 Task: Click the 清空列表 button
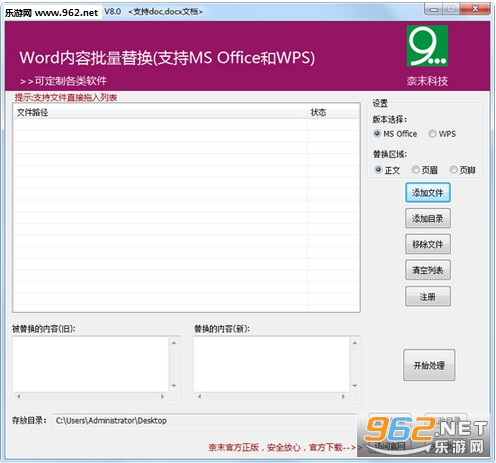(428, 270)
